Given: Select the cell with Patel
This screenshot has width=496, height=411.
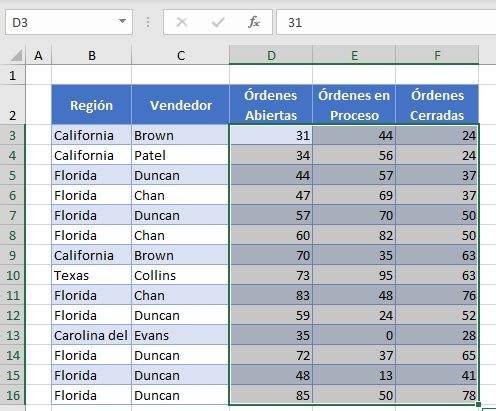Looking at the screenshot, I should (181, 155).
